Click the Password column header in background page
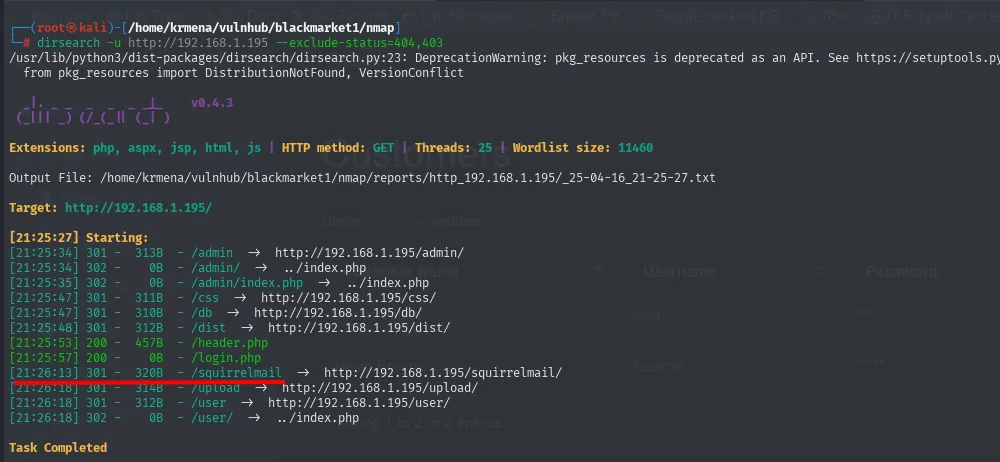Image resolution: width=1000 pixels, height=462 pixels. tap(902, 271)
